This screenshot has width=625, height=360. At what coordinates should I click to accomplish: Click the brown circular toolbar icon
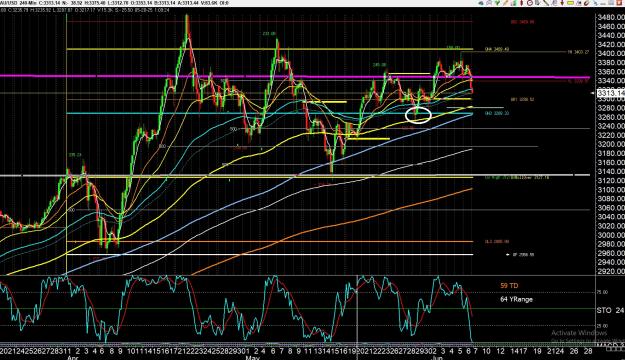click(x=586, y=3)
